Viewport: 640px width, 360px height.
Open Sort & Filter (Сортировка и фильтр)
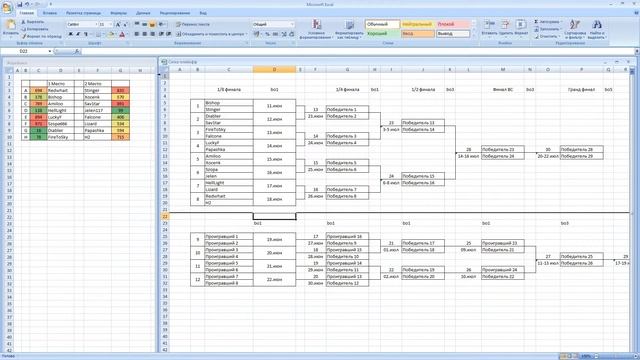coord(575,29)
